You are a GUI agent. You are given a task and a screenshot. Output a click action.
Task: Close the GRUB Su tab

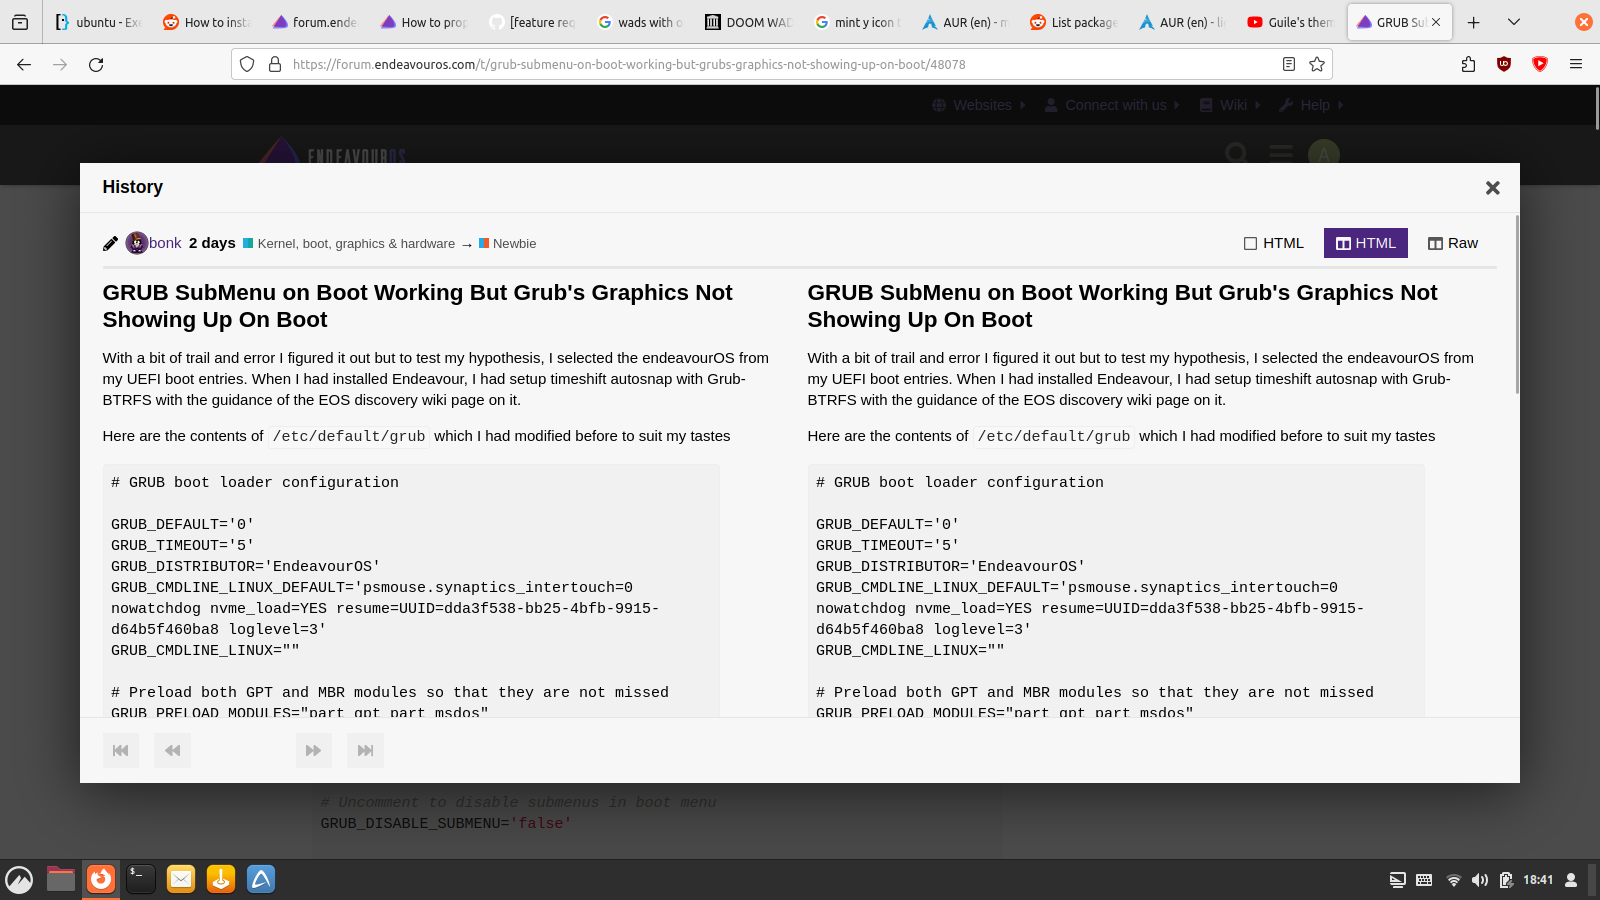tap(1436, 22)
